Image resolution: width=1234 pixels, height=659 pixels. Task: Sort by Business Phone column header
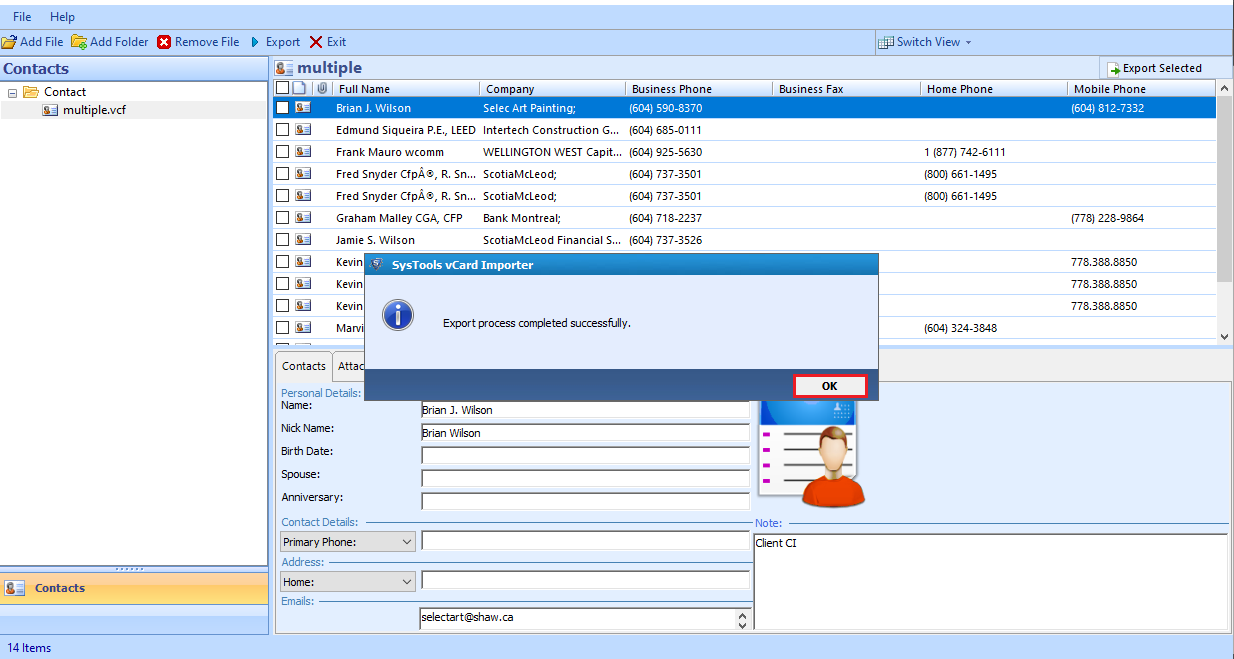700,89
